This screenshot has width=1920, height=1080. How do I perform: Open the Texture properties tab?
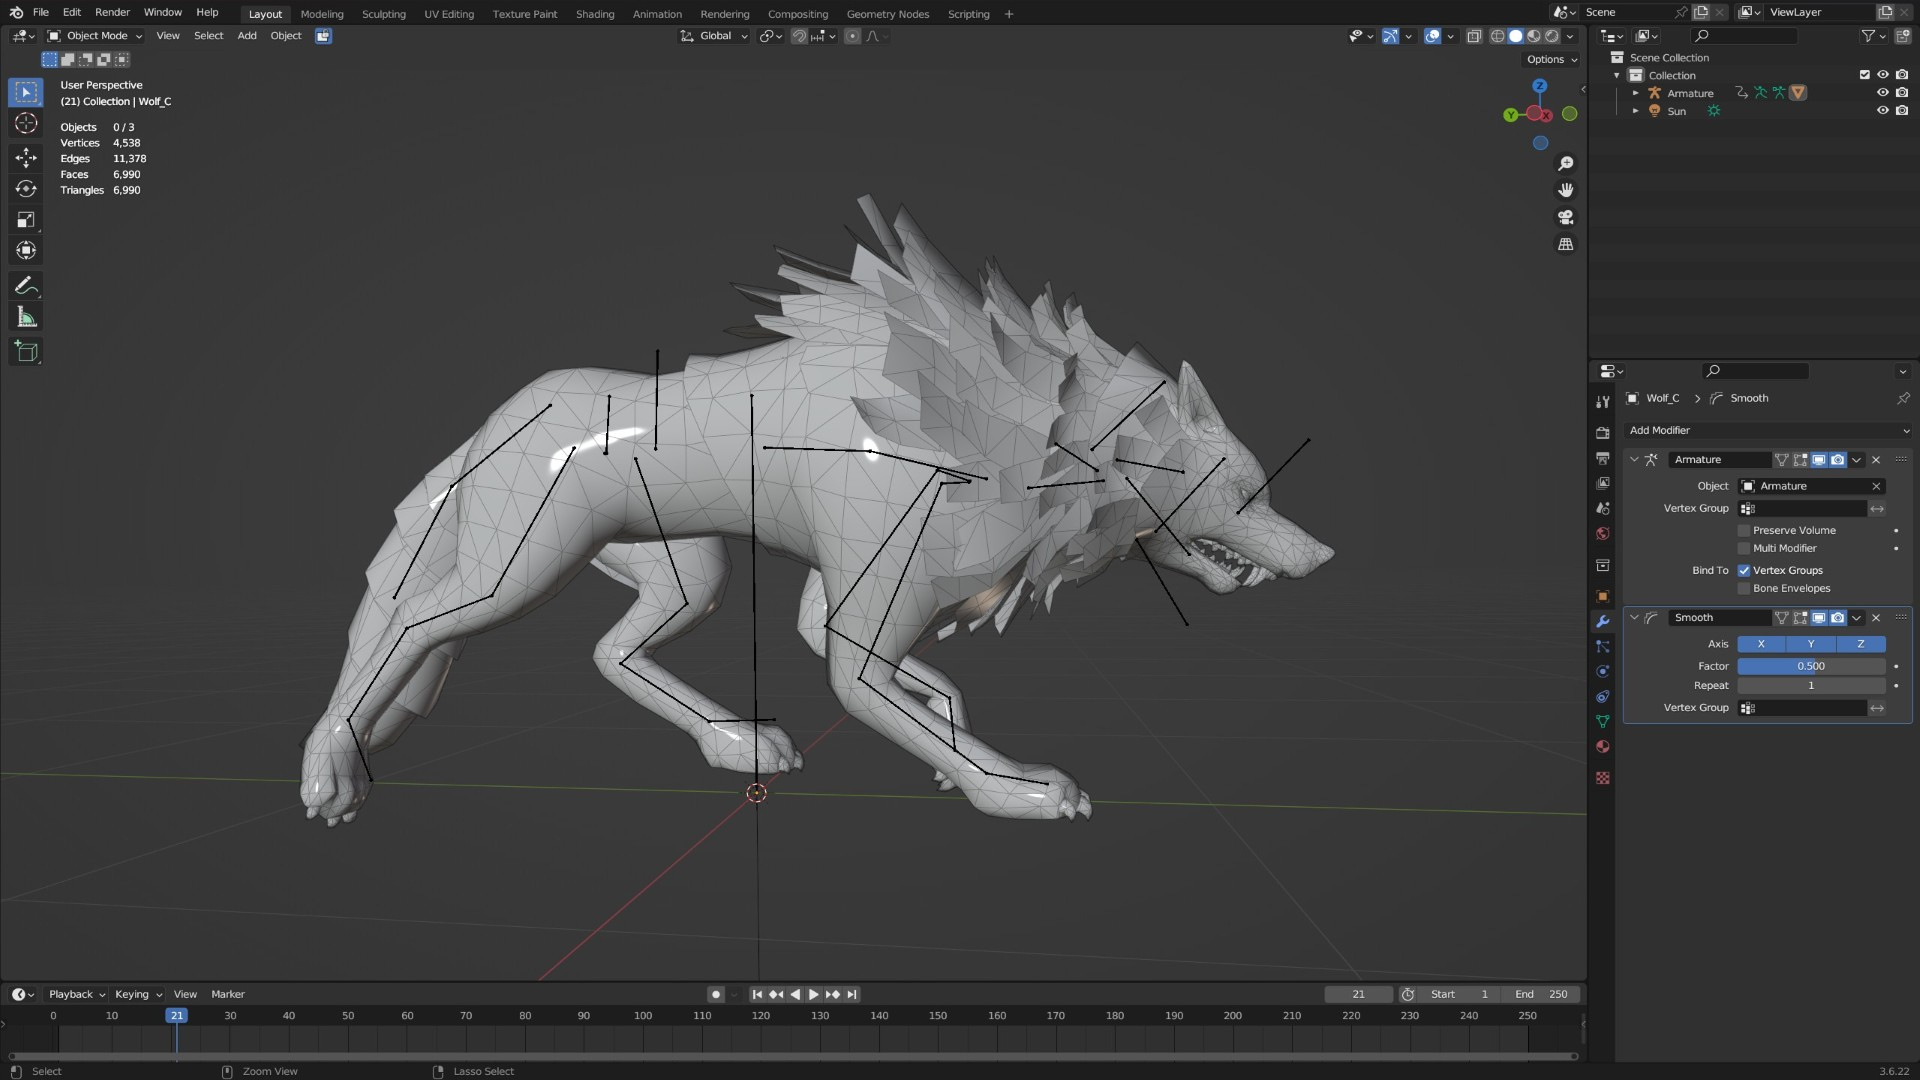(1603, 777)
